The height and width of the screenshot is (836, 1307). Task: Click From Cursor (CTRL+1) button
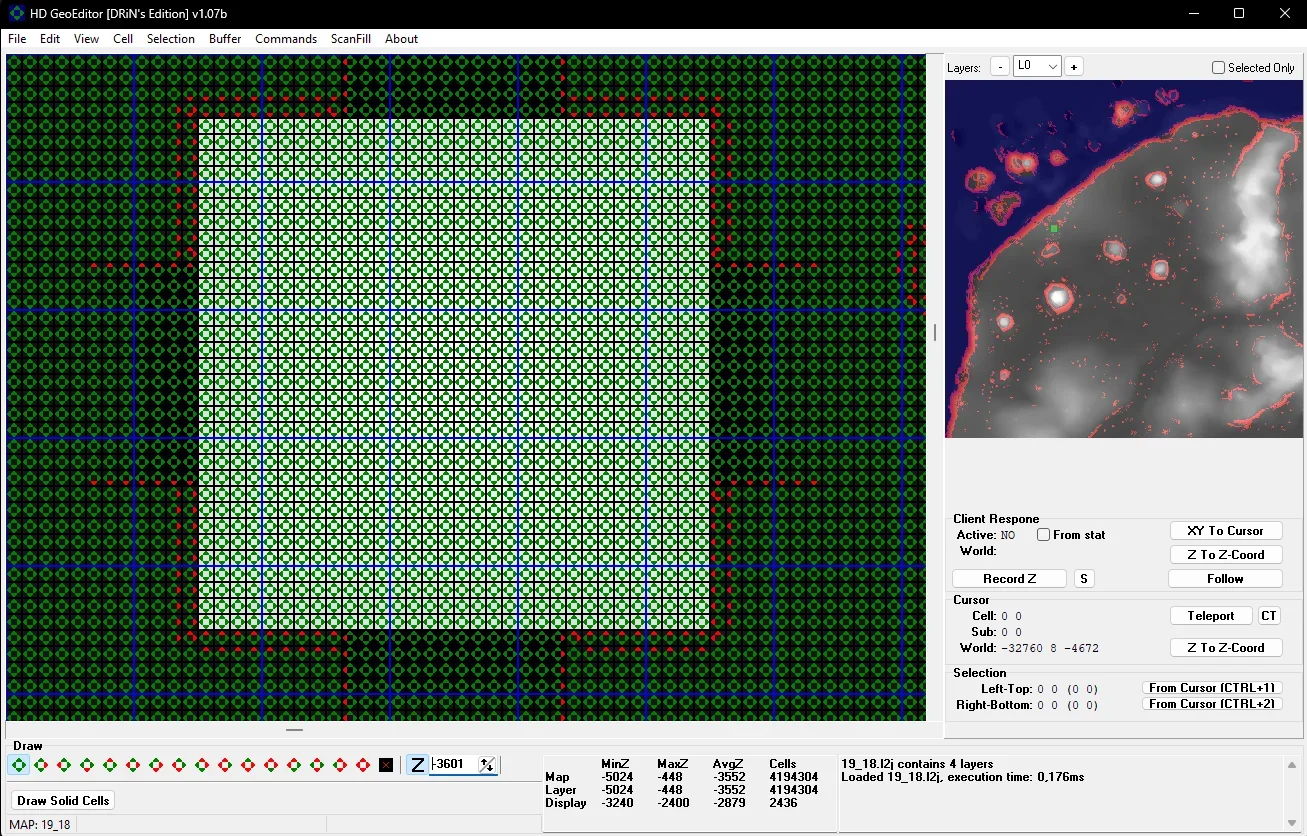click(1212, 688)
